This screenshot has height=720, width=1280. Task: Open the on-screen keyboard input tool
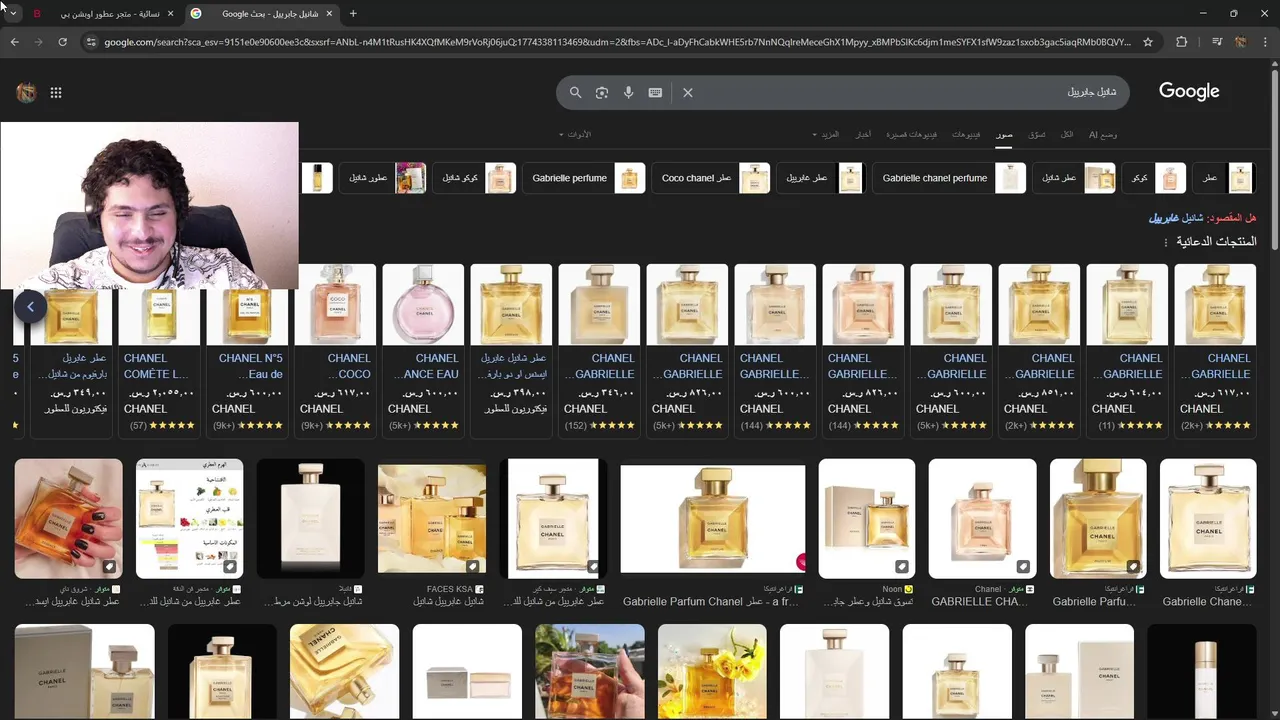(655, 92)
